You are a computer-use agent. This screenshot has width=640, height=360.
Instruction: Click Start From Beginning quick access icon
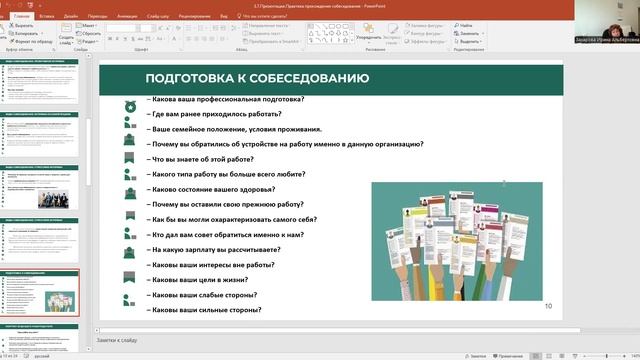point(31,5)
